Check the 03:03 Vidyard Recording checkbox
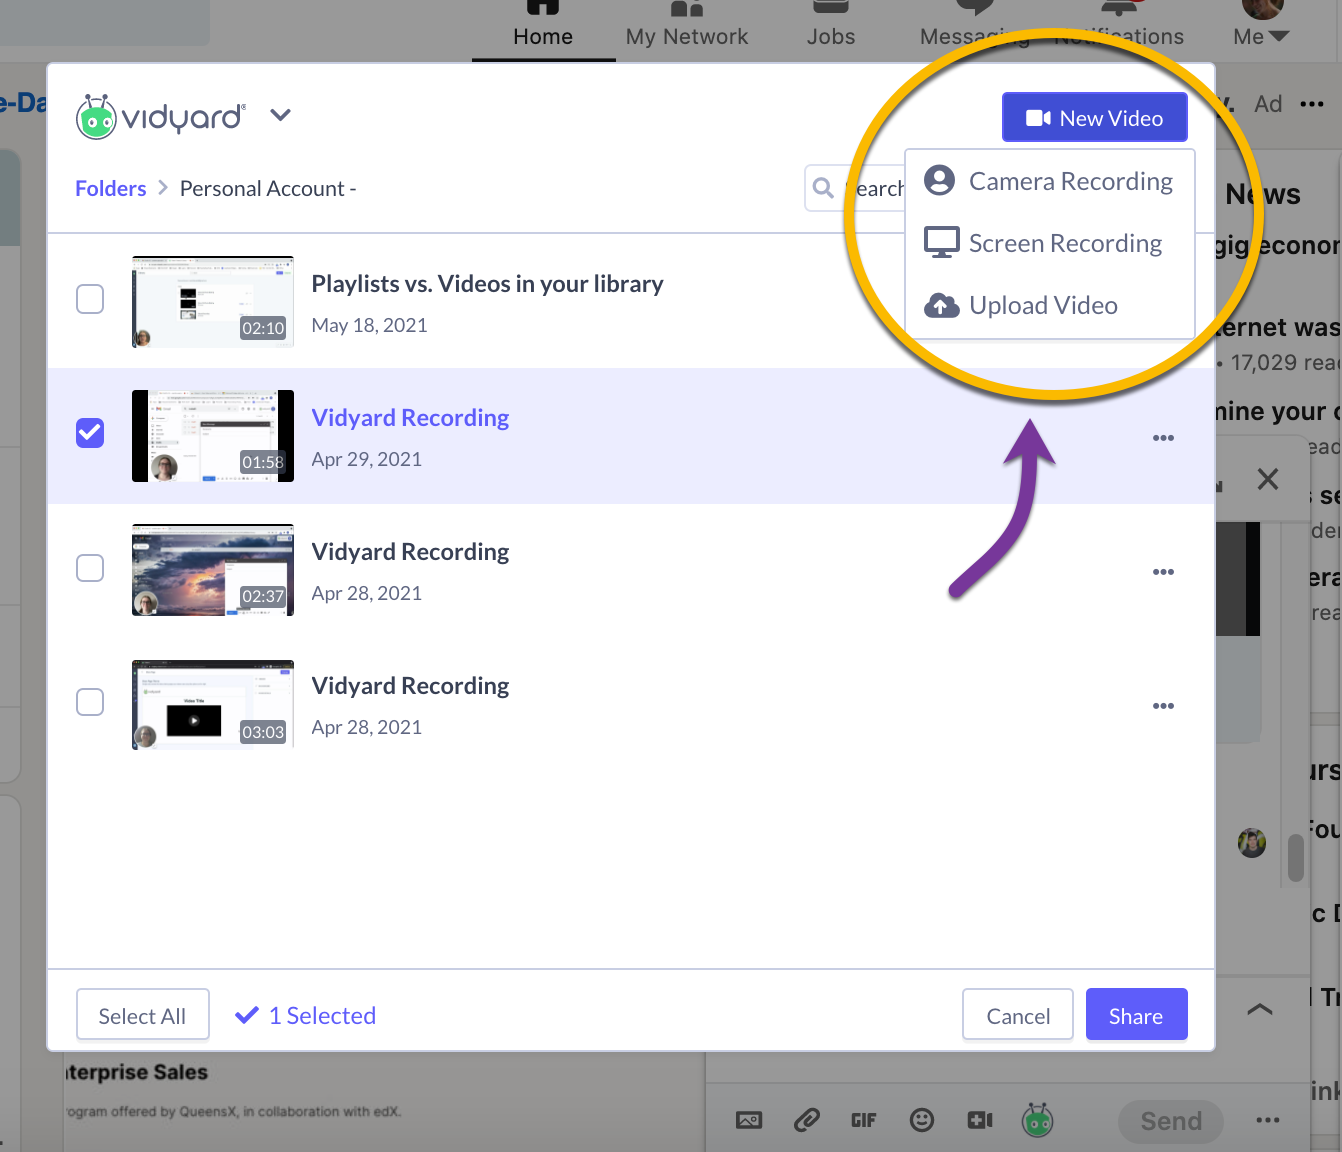The image size is (1342, 1152). pyautogui.click(x=90, y=701)
